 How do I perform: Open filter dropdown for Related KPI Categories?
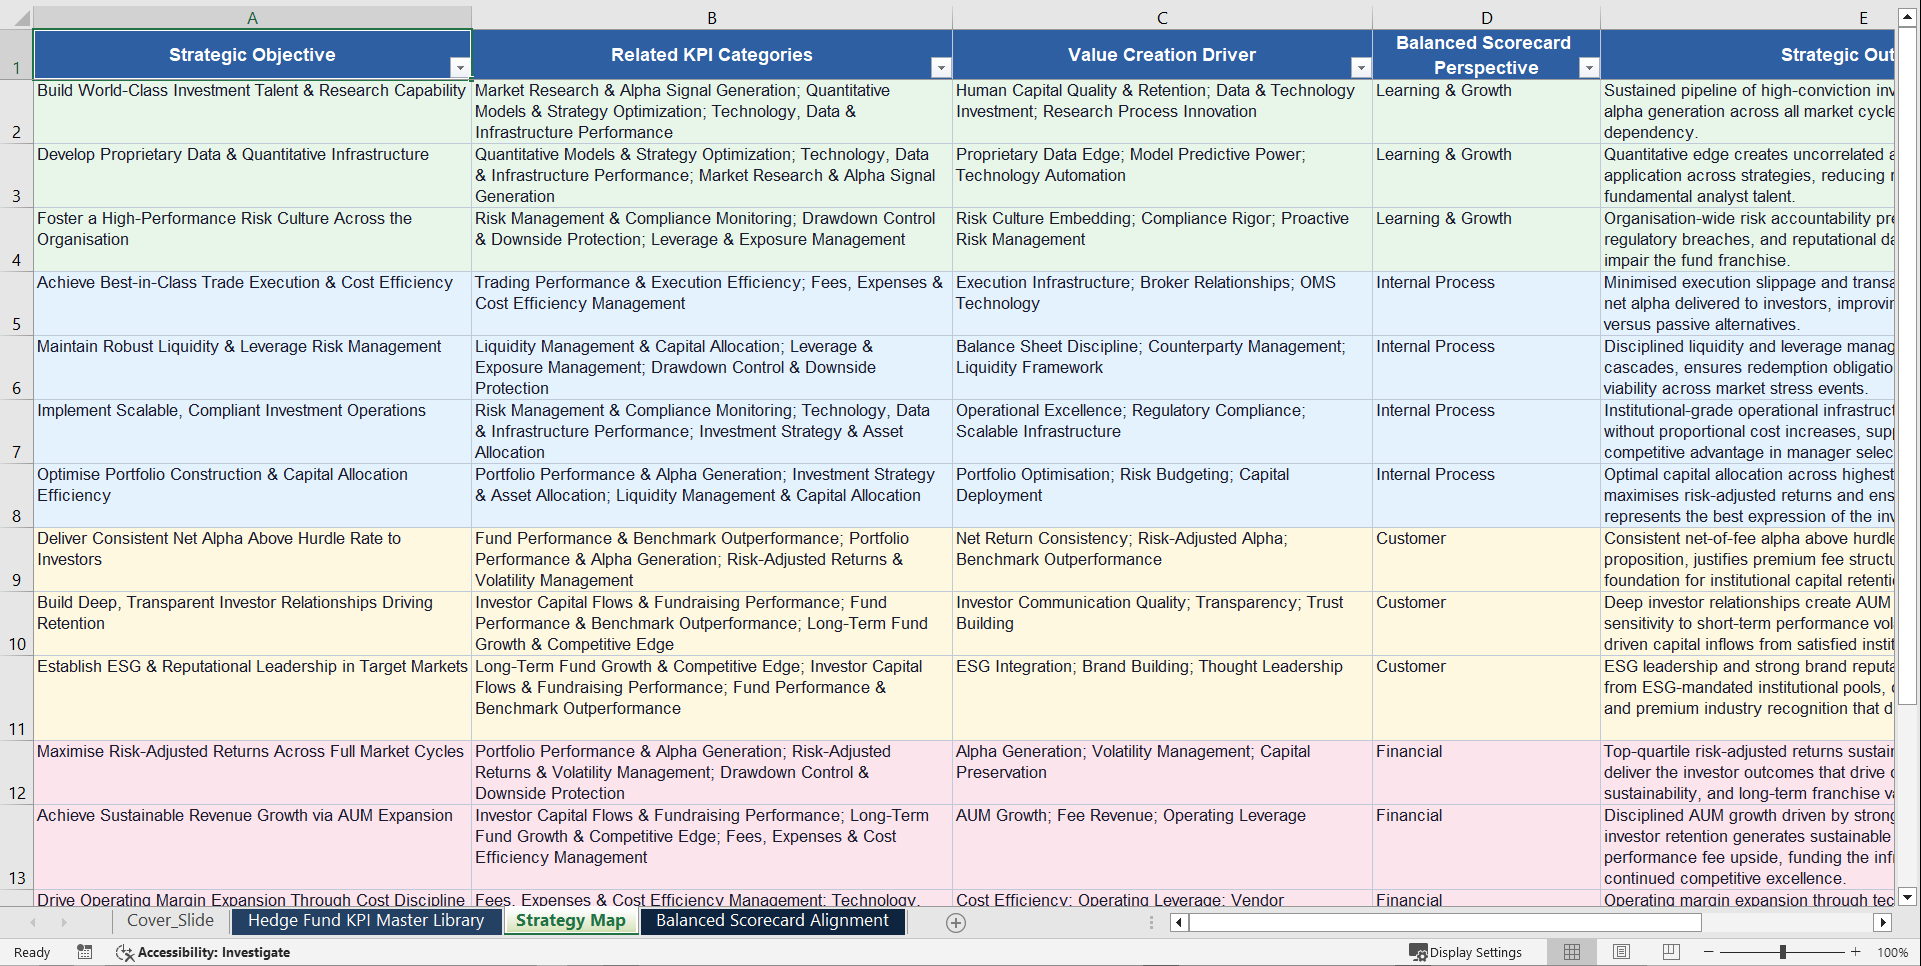[x=941, y=68]
